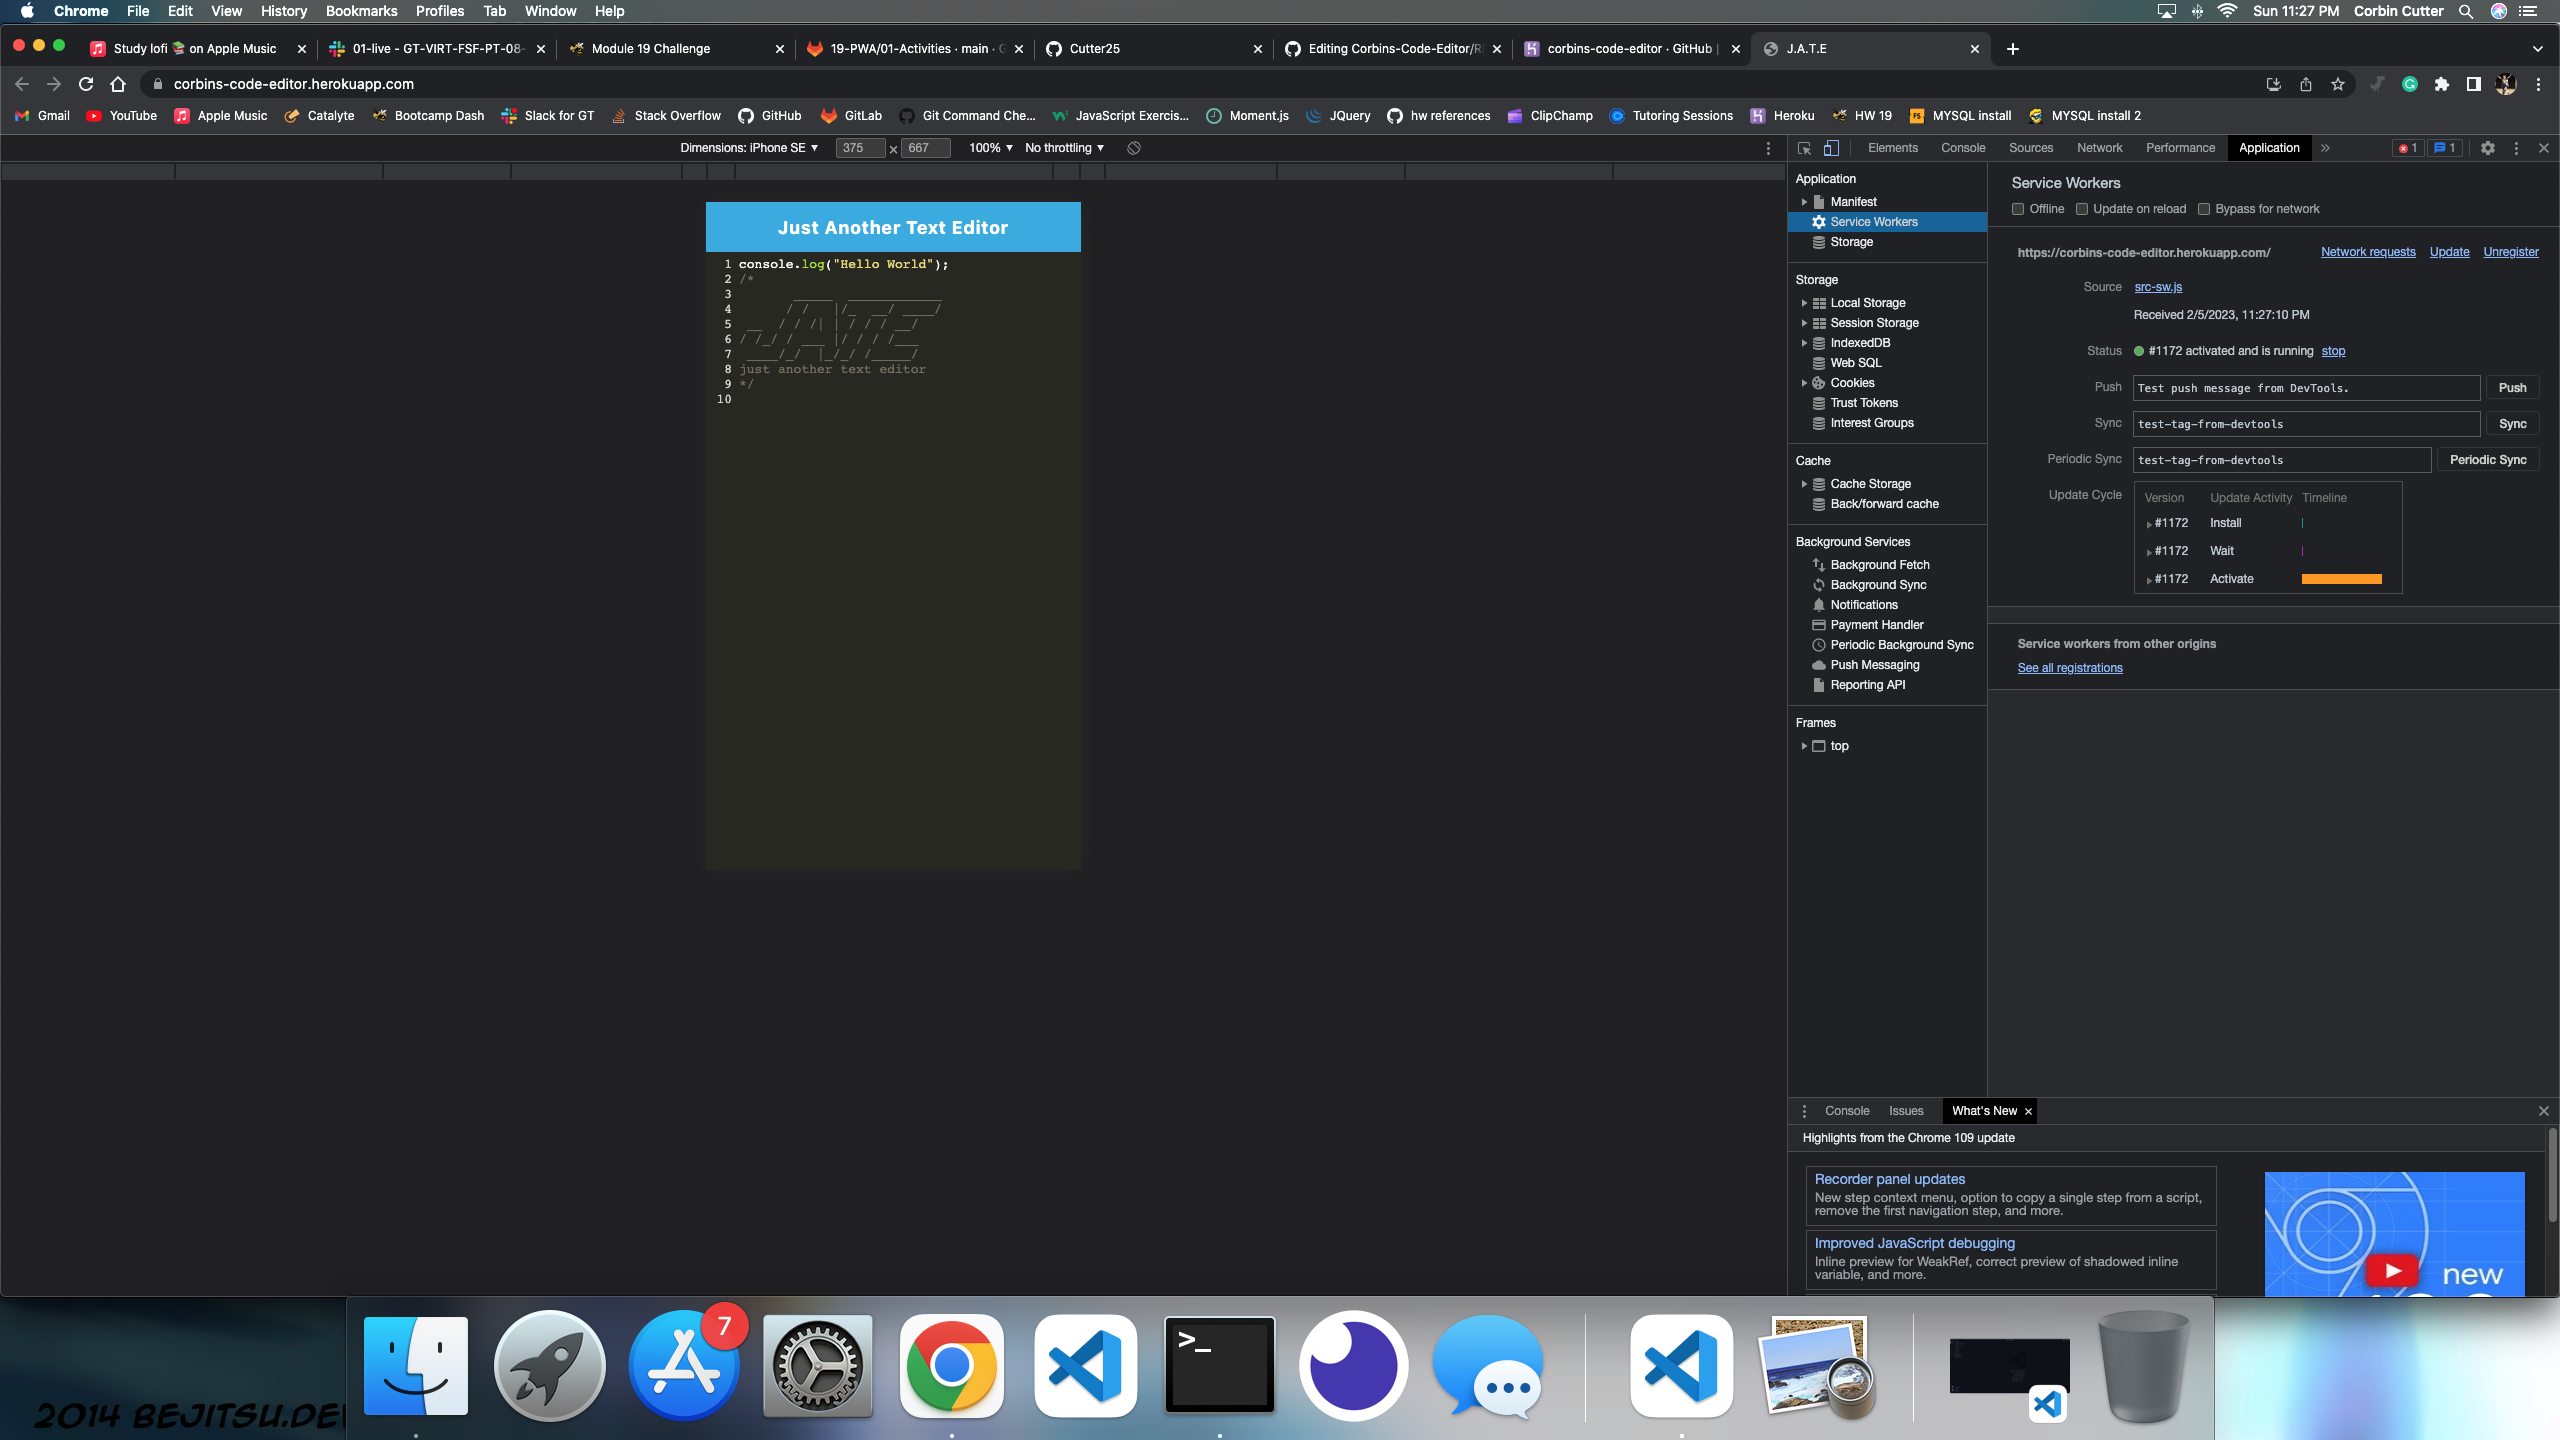The height and width of the screenshot is (1440, 2560).
Task: Click the orange Activate timeline bar for #1172
Action: (x=2344, y=578)
